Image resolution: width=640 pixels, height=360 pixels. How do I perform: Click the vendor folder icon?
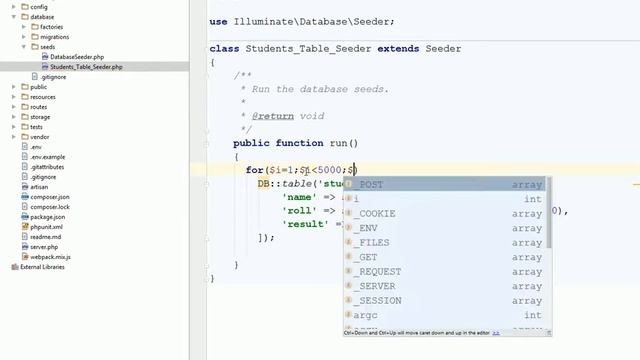pyautogui.click(x=25, y=137)
